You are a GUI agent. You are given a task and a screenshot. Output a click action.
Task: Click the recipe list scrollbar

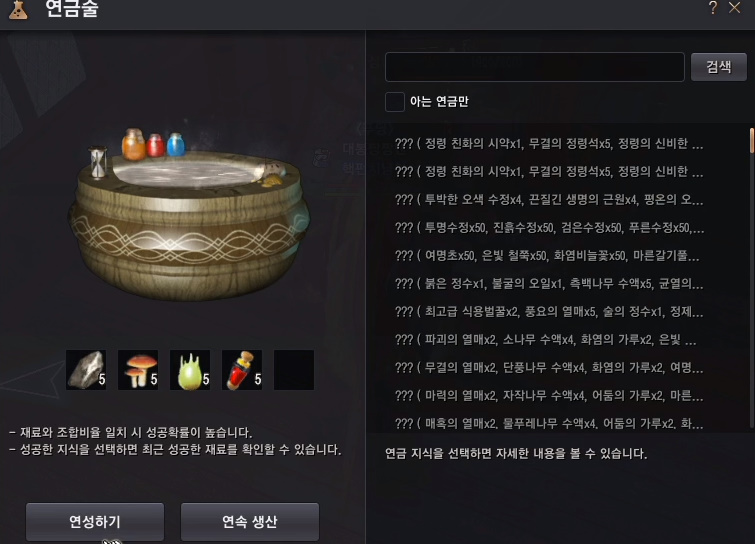point(752,277)
